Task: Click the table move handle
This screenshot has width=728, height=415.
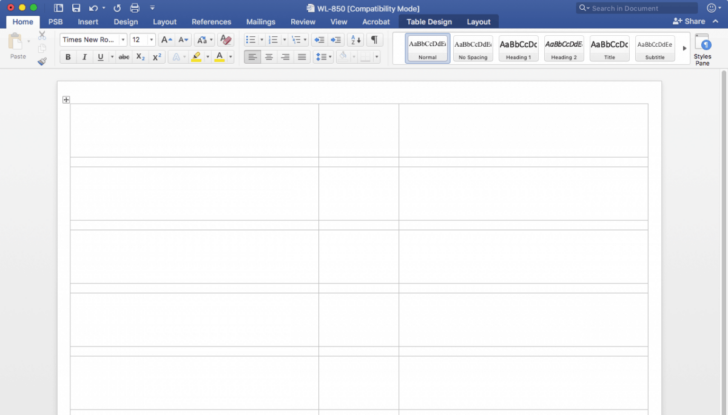Action: coord(66,99)
